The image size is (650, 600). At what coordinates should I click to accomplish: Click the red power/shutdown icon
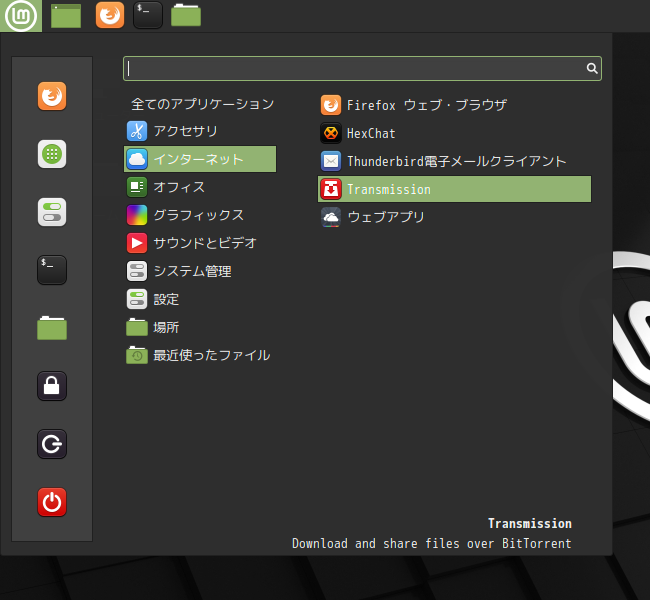(52, 502)
